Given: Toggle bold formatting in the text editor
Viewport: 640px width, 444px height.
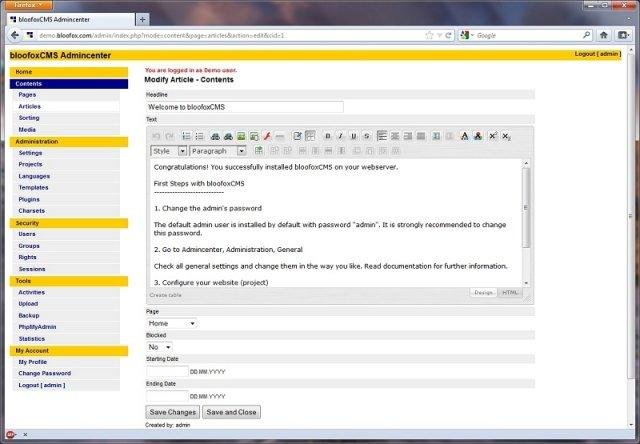Looking at the screenshot, I should [327, 136].
